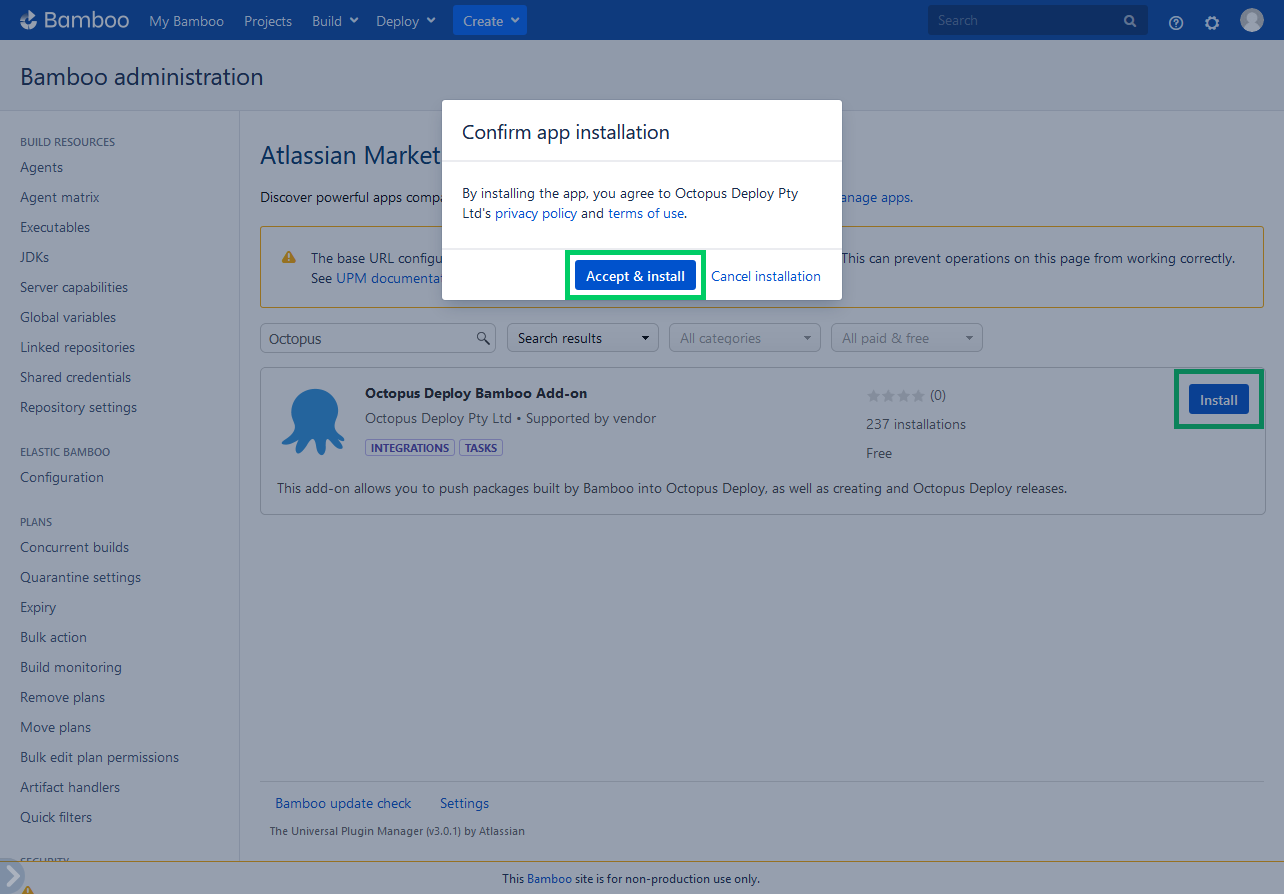
Task: Click Accept & install button
Action: pos(636,276)
